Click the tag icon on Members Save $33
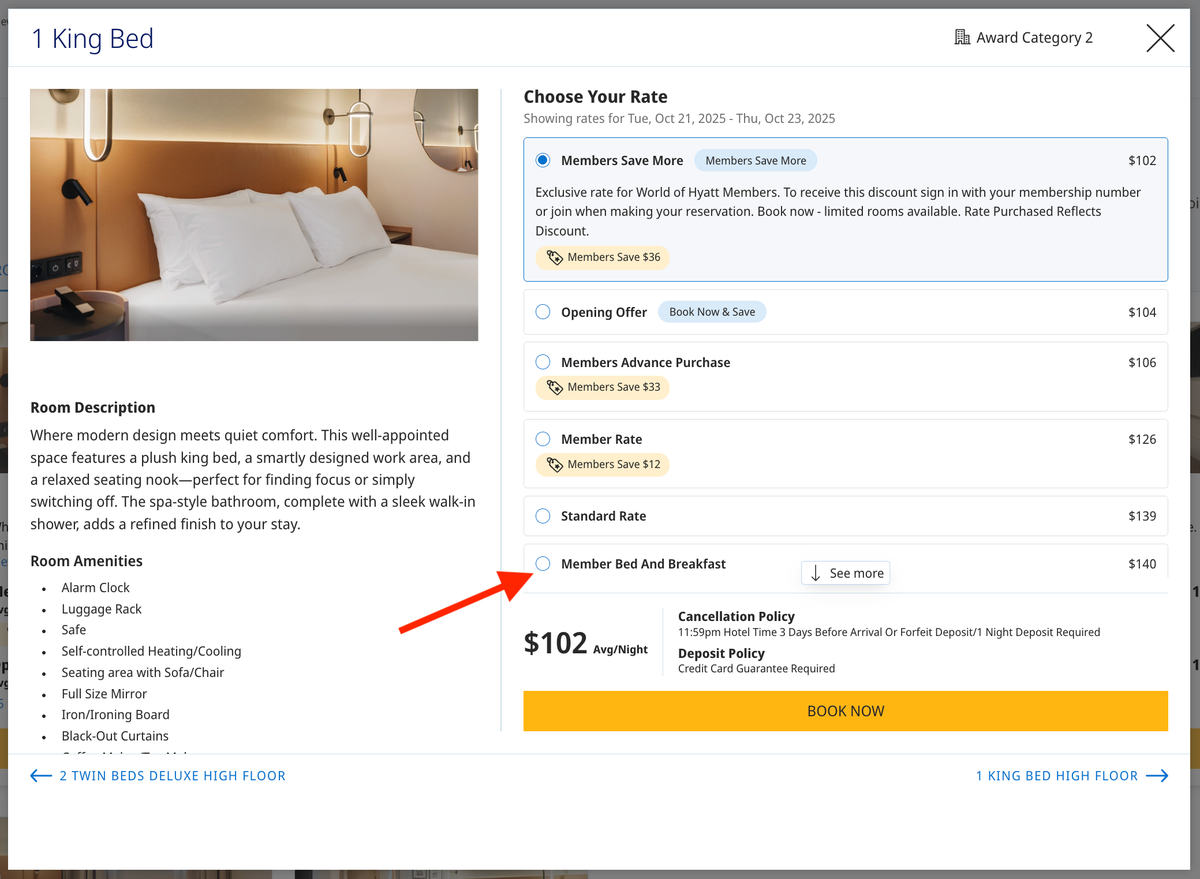 (x=556, y=387)
